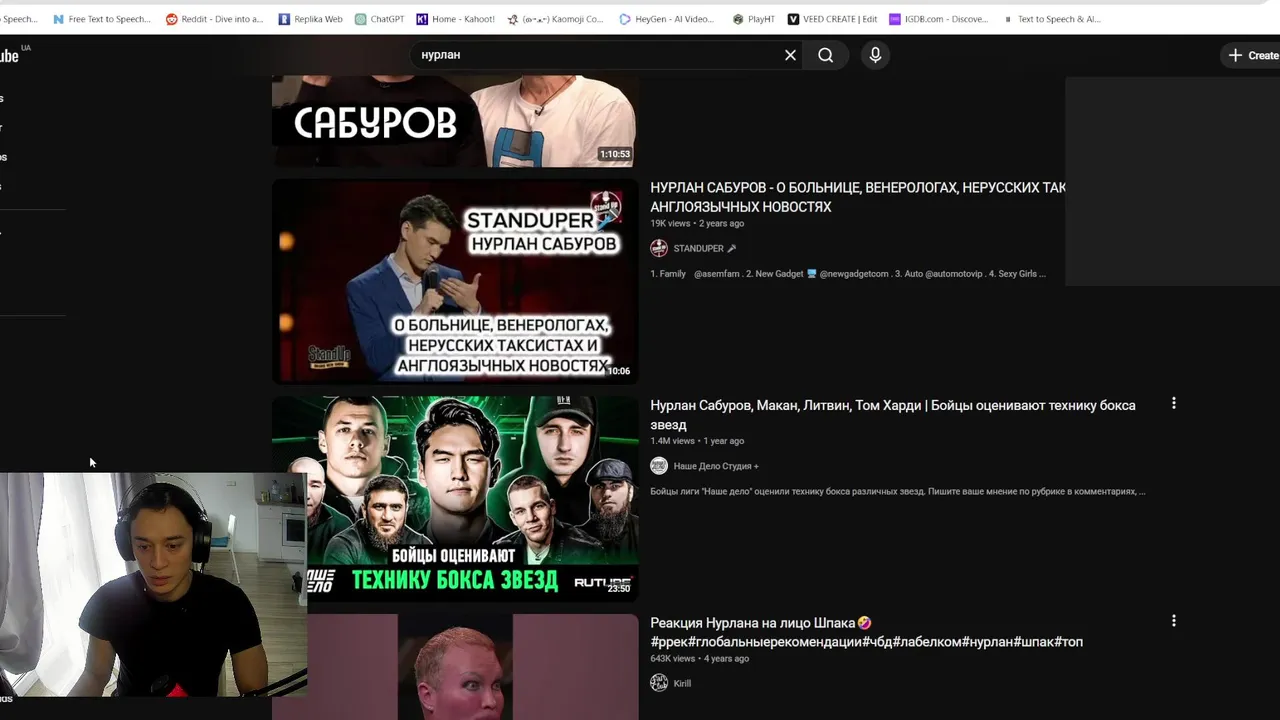Open the Kaomoji bookmark

tap(556, 19)
